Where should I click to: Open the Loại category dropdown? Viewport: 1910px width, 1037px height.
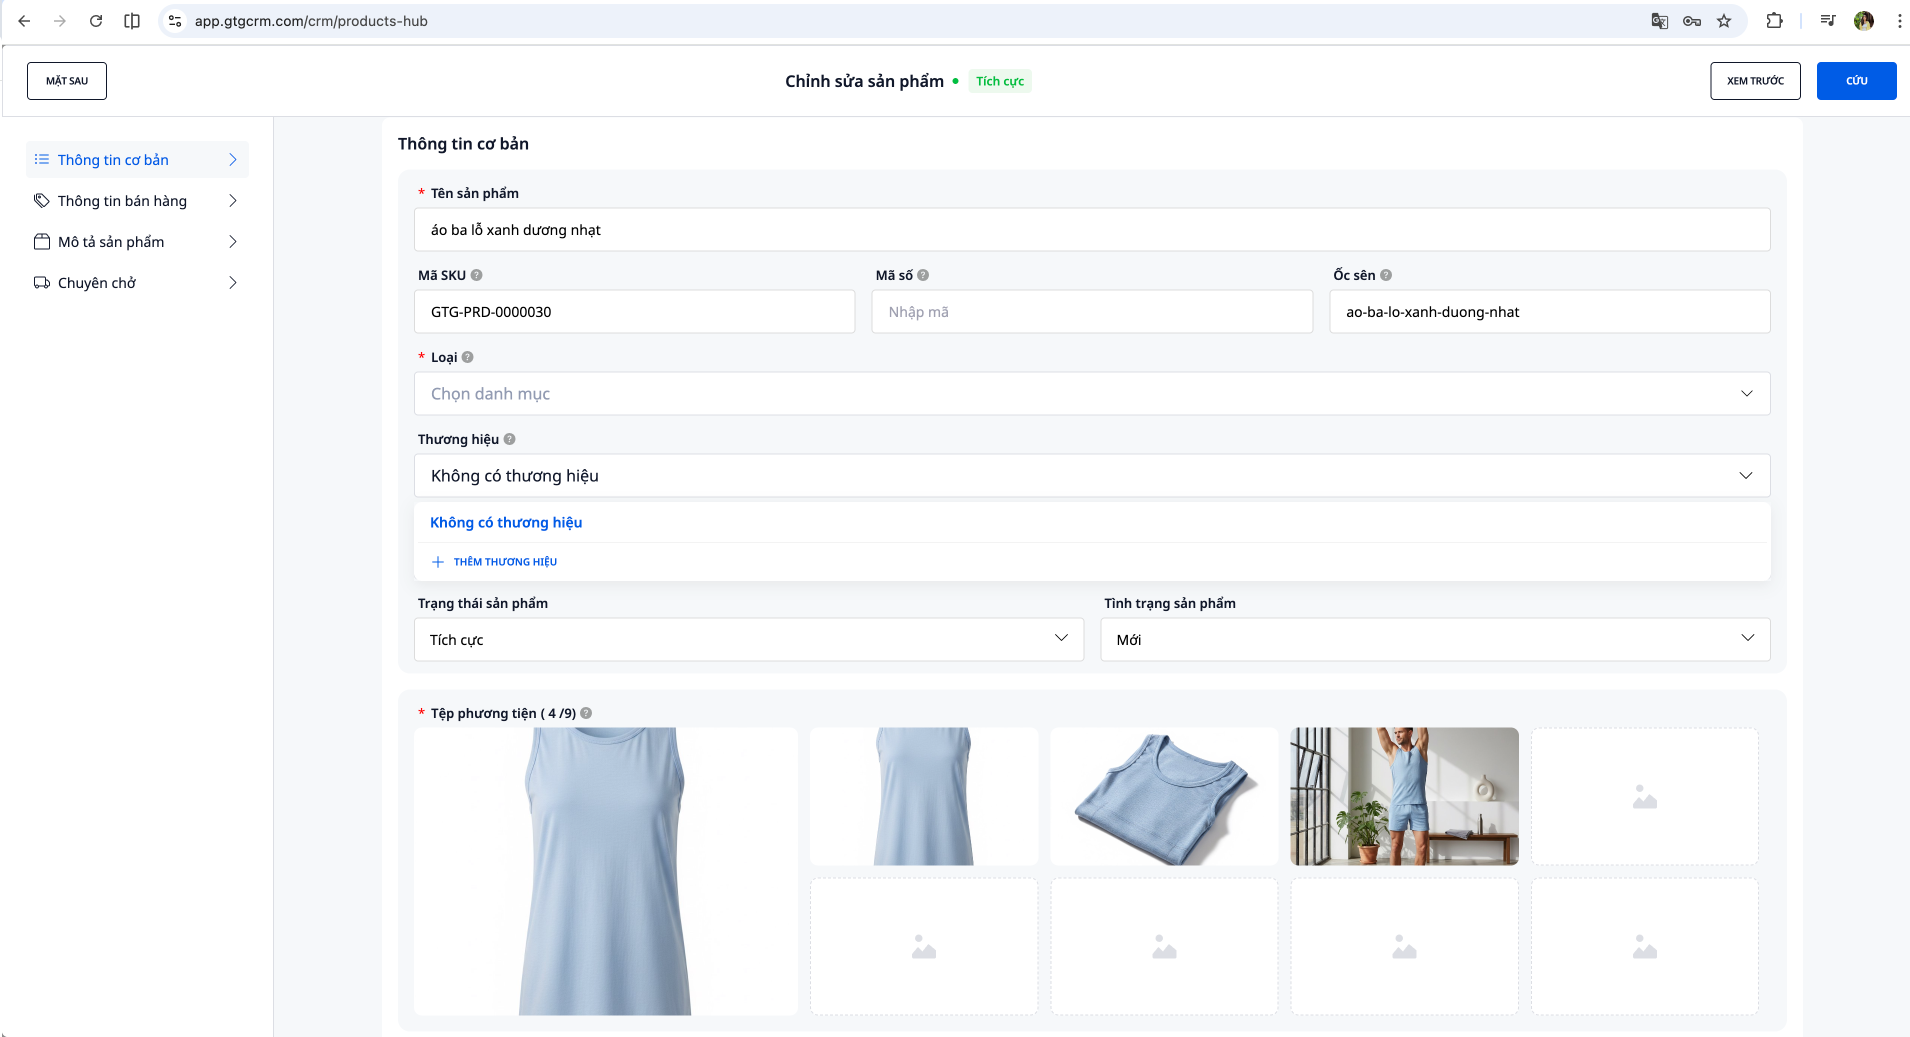1091,394
